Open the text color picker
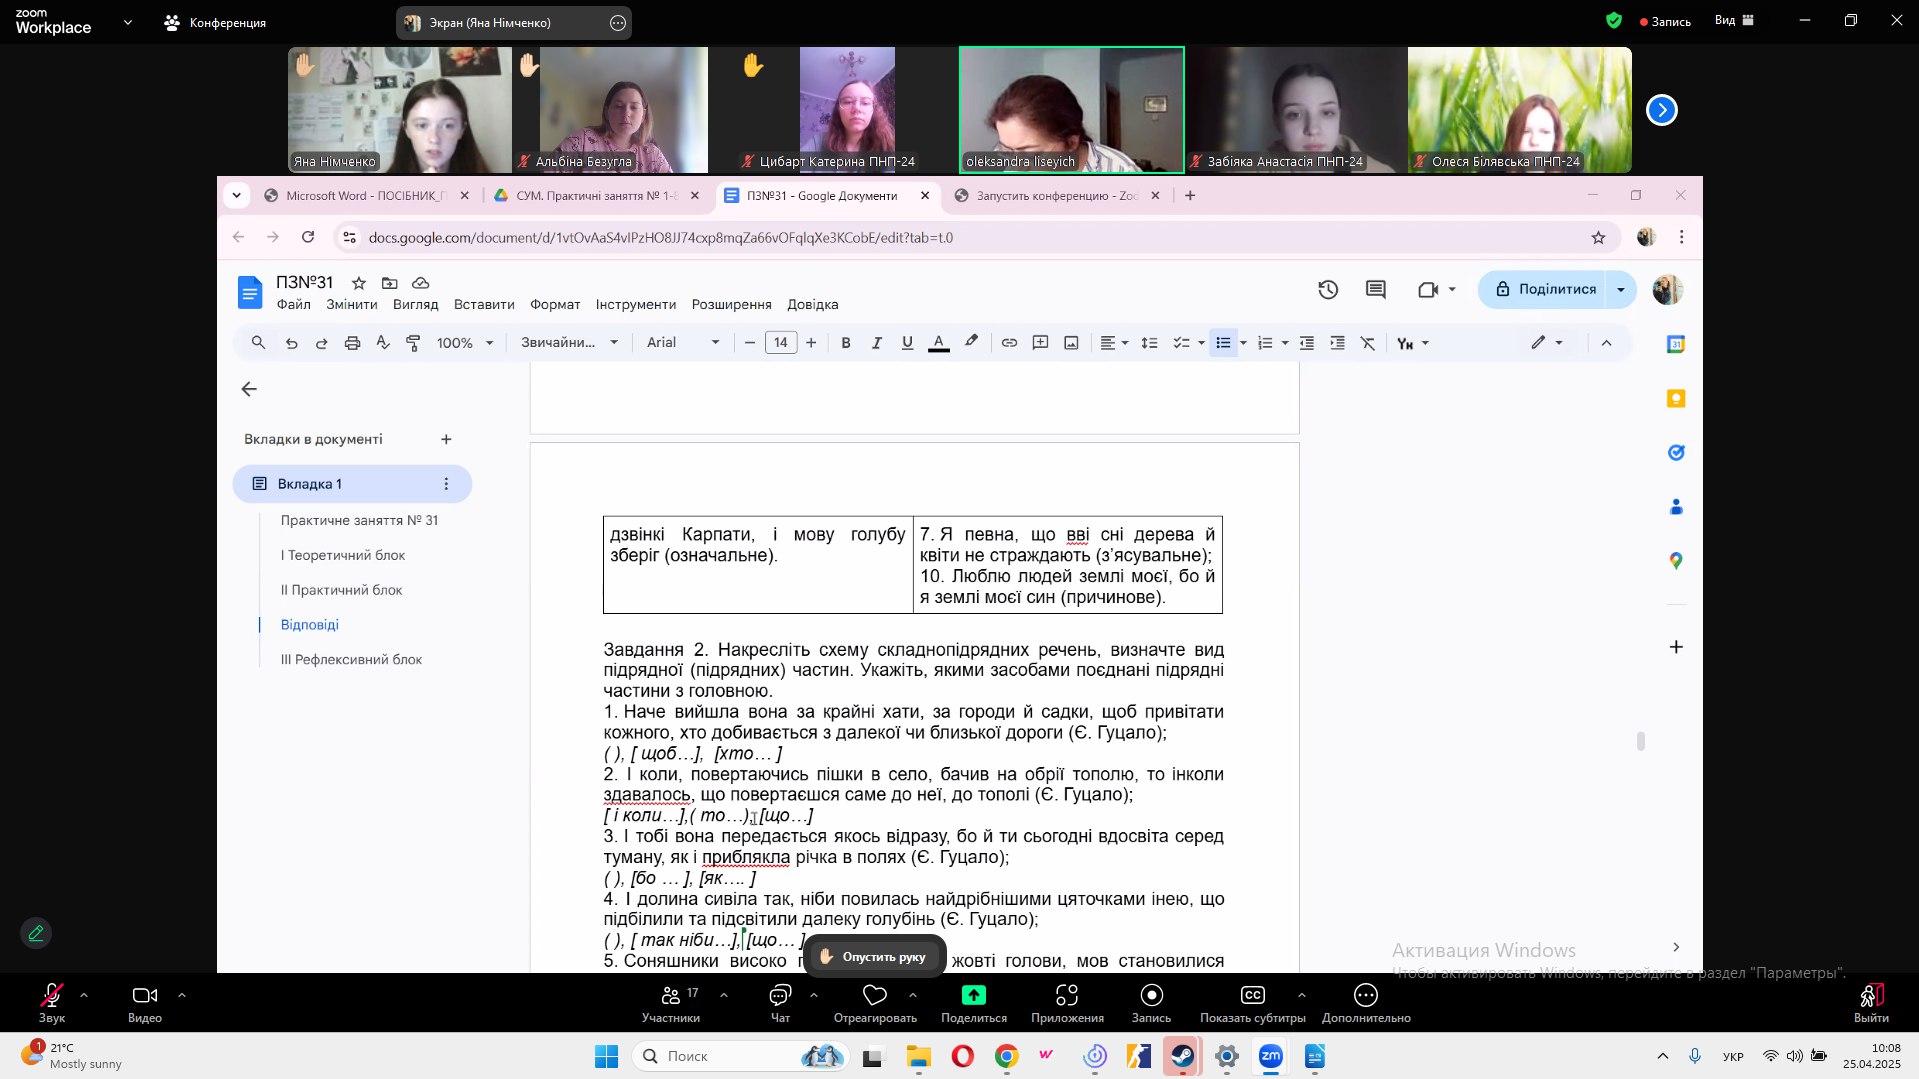 (939, 343)
